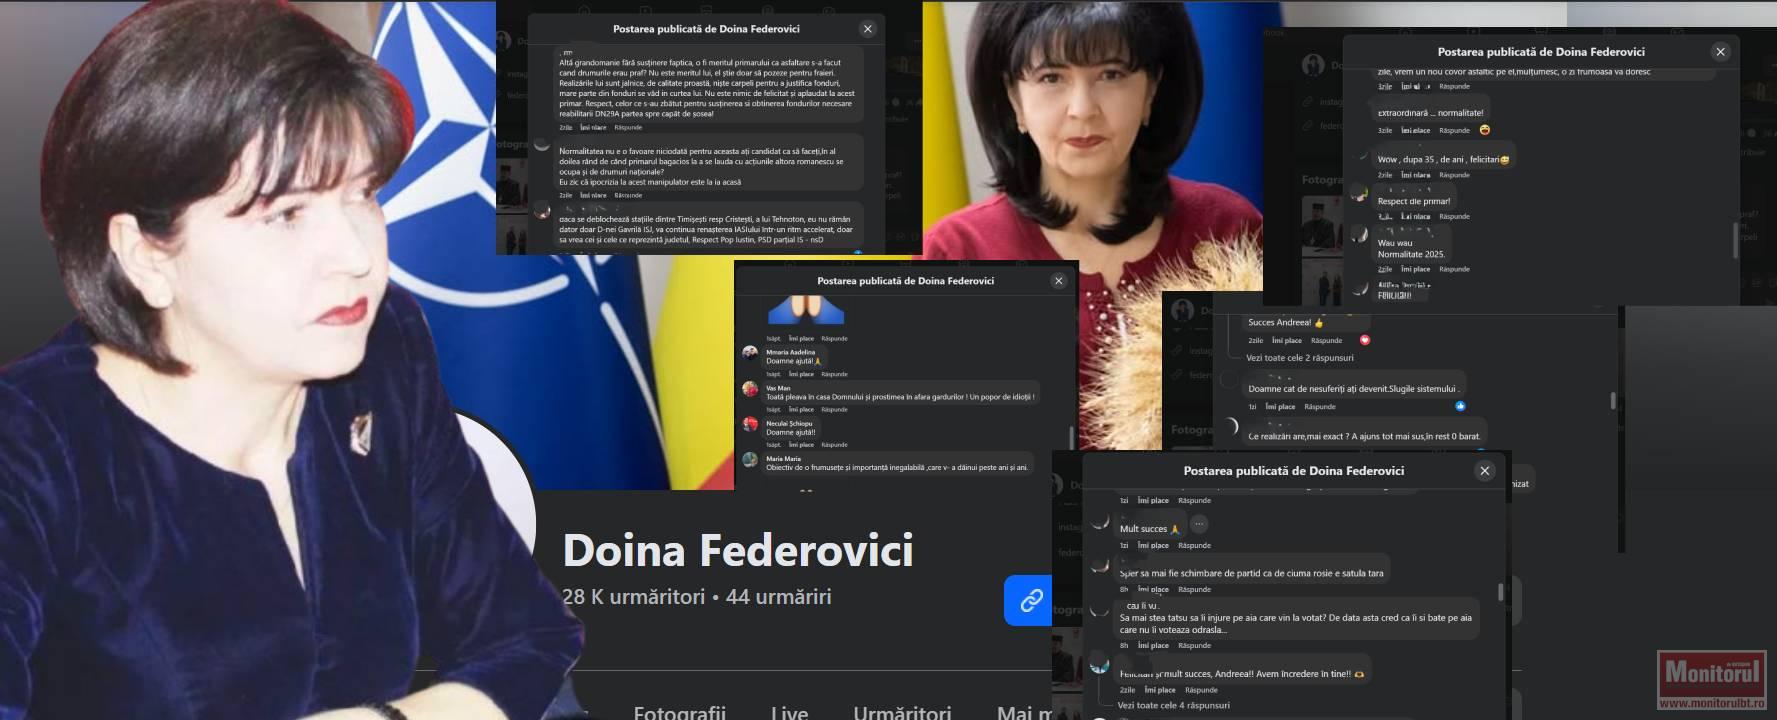The image size is (1777, 720).
Task: Click the heart reaction under 'Succes Andreea!'
Action: tap(1365, 340)
